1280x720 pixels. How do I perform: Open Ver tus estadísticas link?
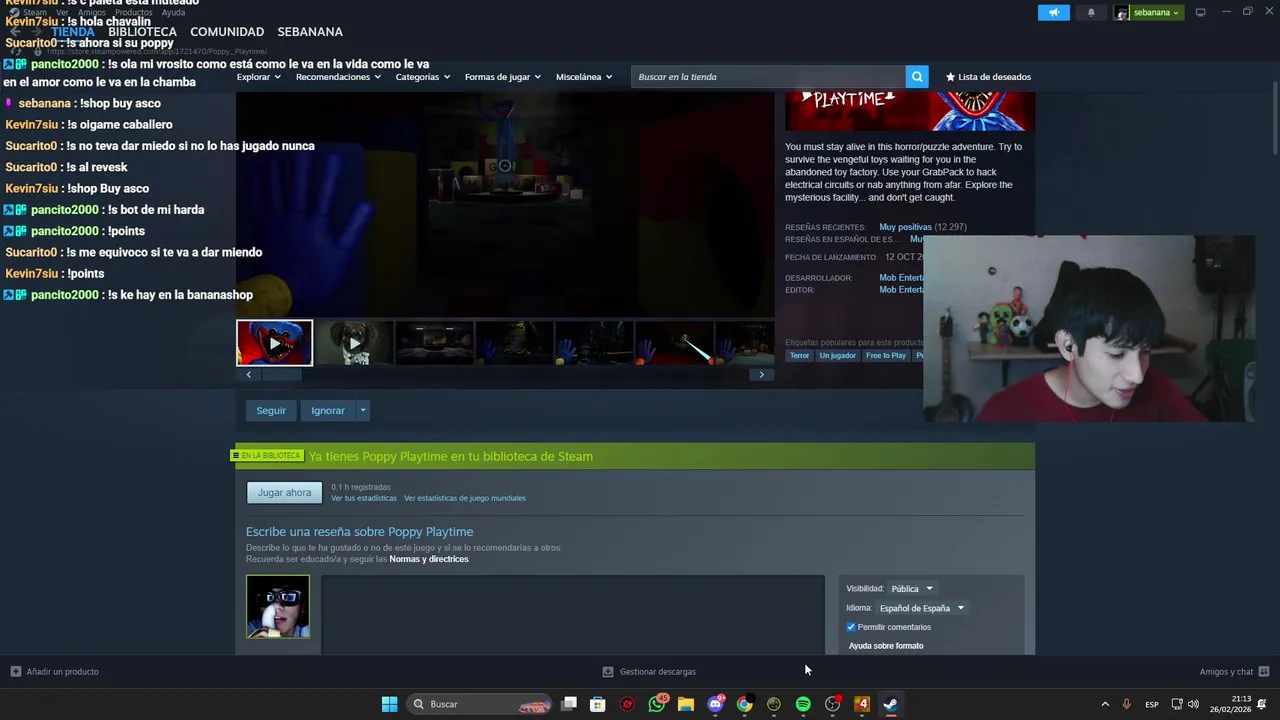tap(364, 498)
